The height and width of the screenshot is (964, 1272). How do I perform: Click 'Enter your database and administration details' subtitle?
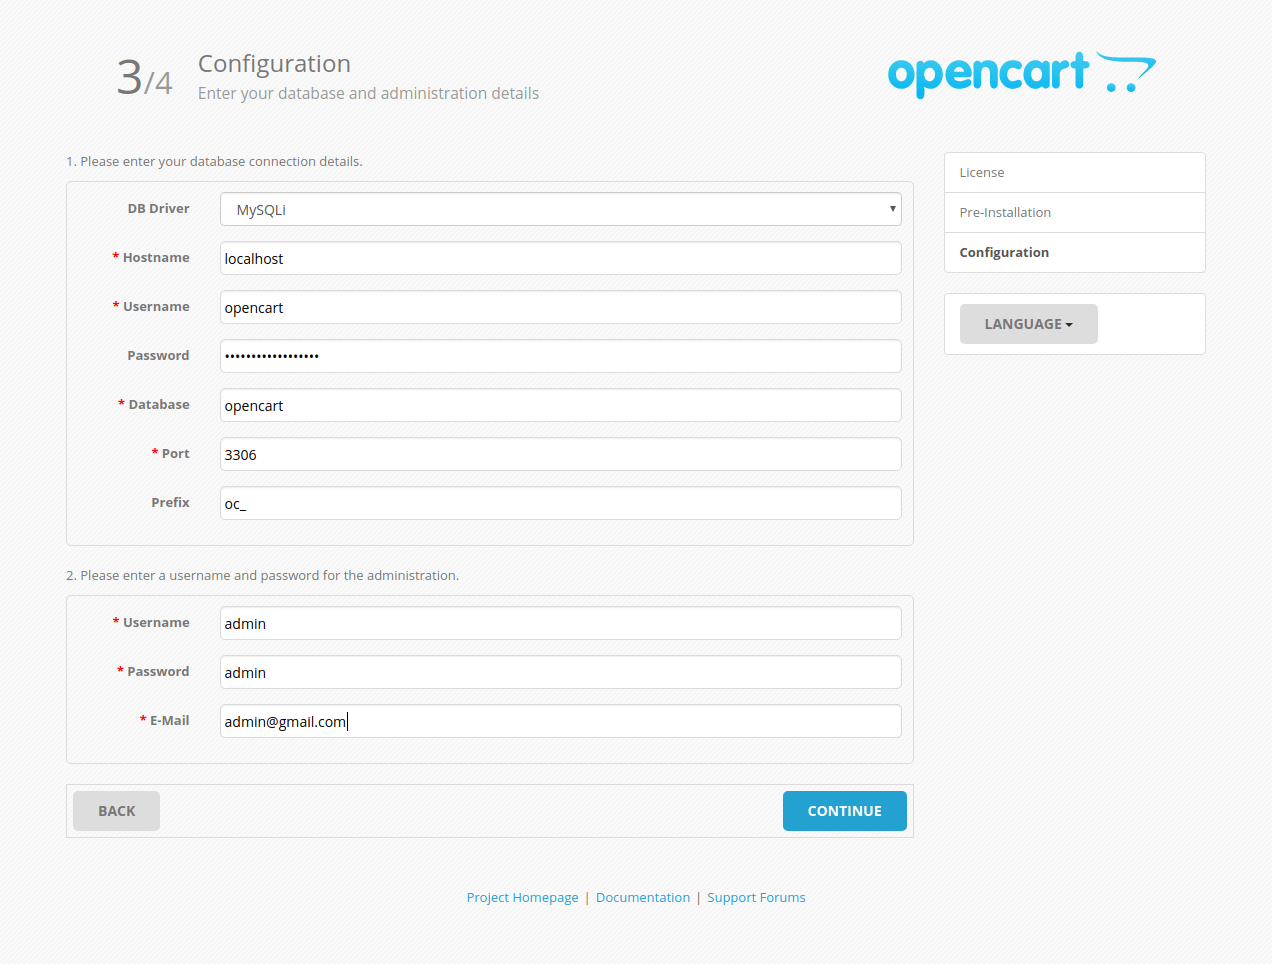(368, 93)
